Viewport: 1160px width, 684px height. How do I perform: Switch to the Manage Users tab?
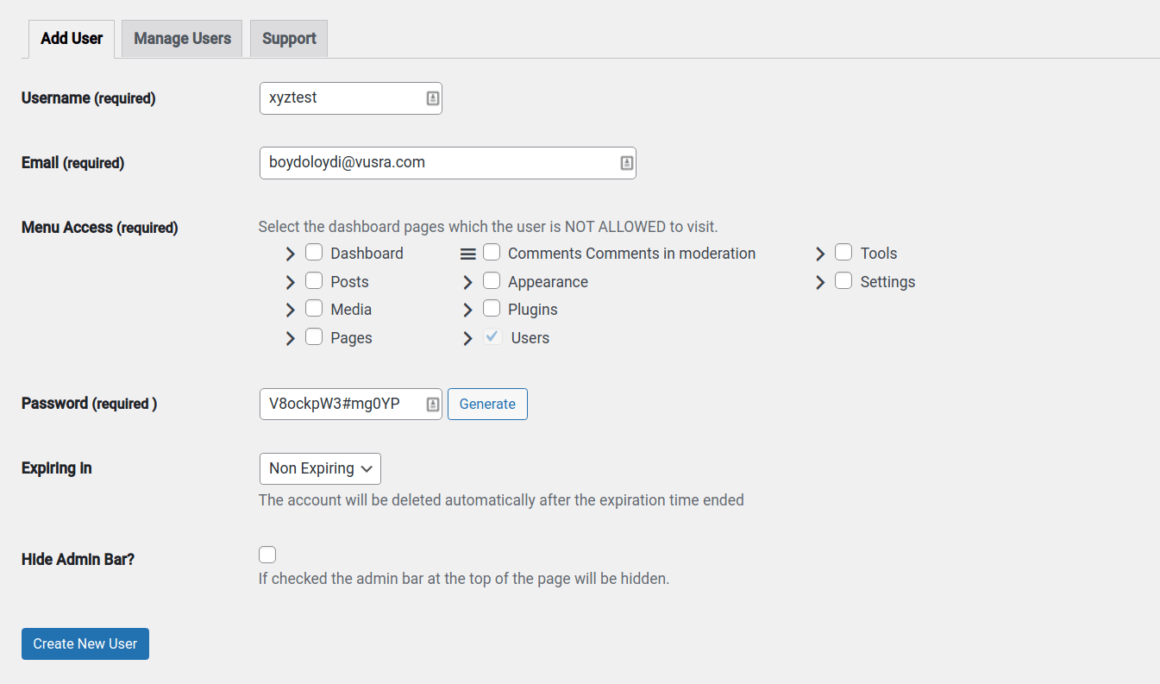click(x=181, y=38)
